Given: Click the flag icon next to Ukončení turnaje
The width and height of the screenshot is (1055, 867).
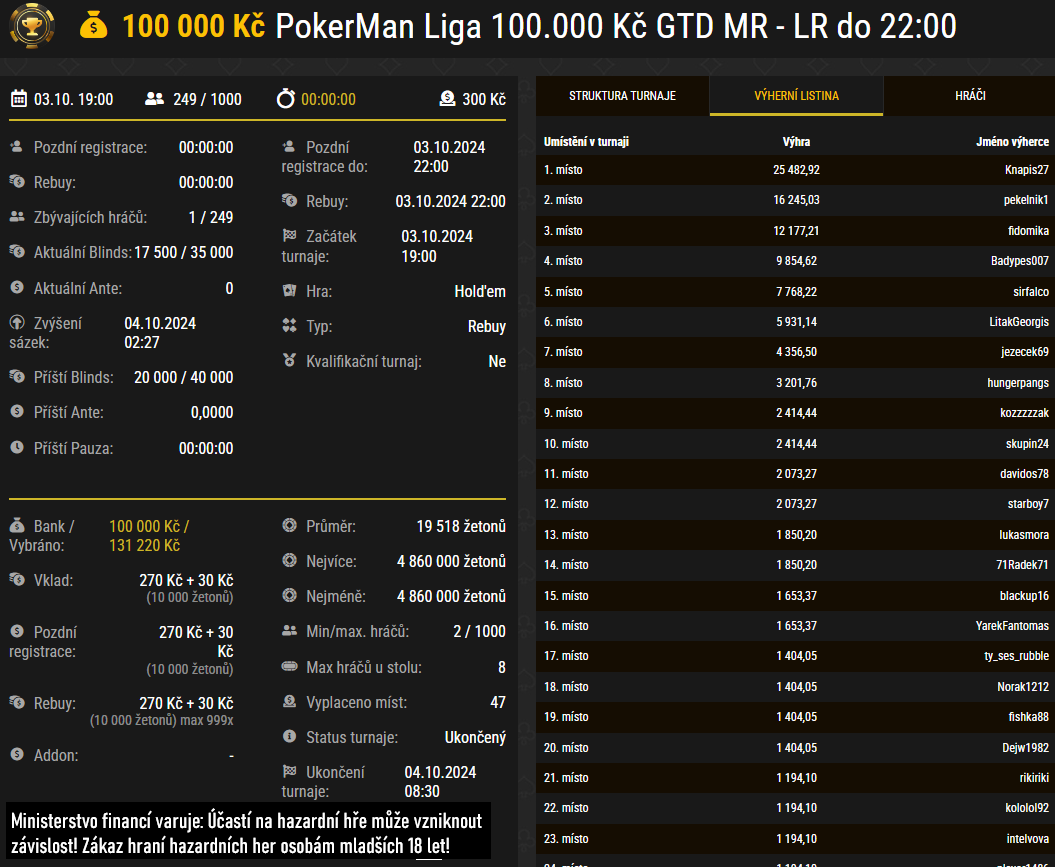Looking at the screenshot, I should pyautogui.click(x=289, y=771).
